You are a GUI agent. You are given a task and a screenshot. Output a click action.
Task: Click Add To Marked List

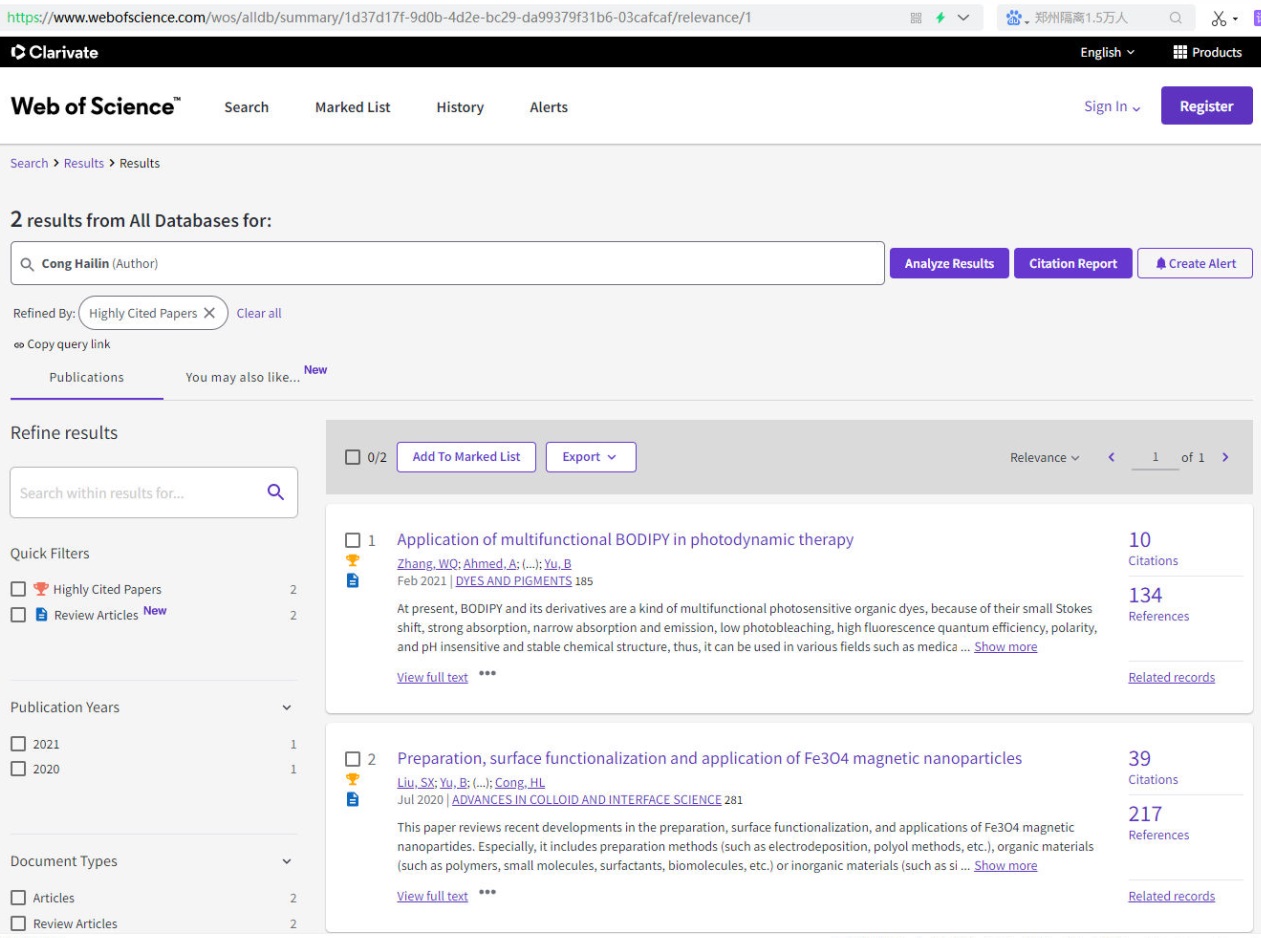click(466, 457)
